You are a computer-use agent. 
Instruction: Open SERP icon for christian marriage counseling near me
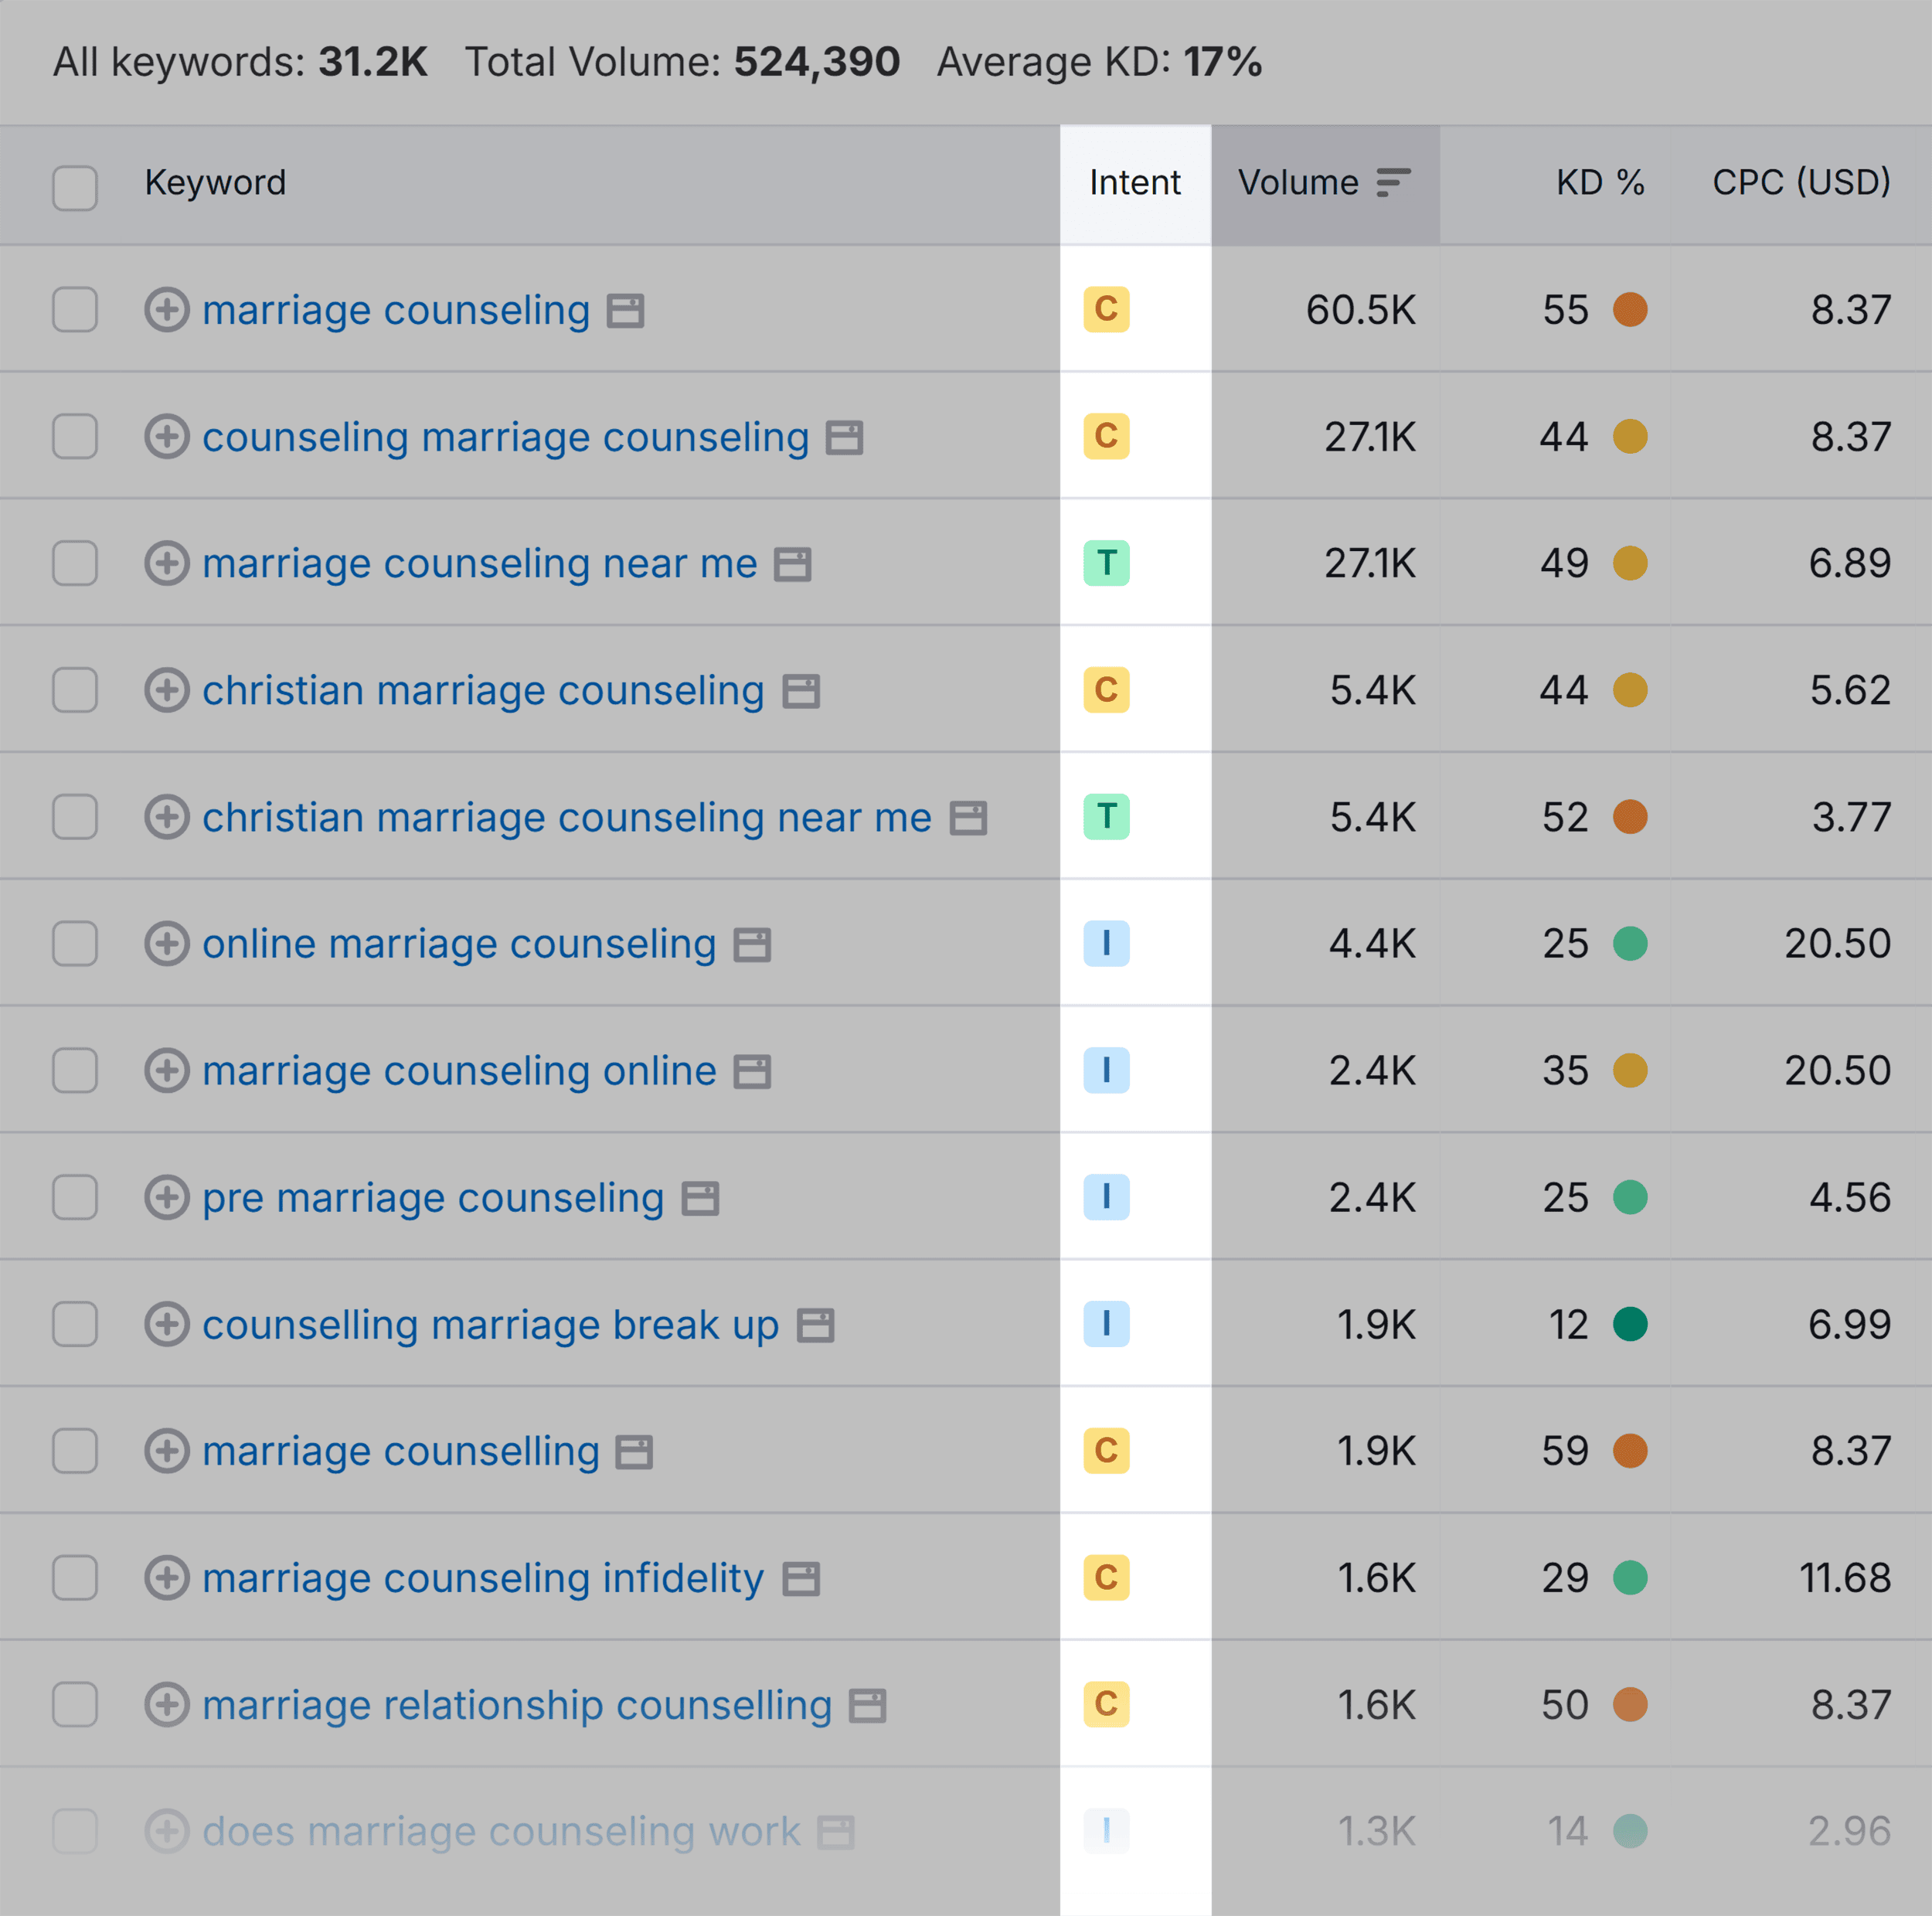click(968, 819)
